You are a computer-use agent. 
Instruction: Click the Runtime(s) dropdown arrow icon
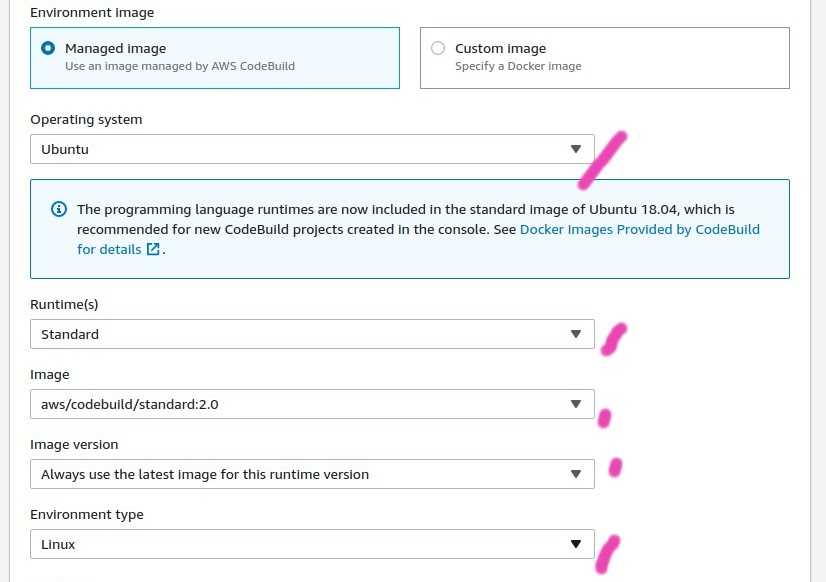click(576, 334)
